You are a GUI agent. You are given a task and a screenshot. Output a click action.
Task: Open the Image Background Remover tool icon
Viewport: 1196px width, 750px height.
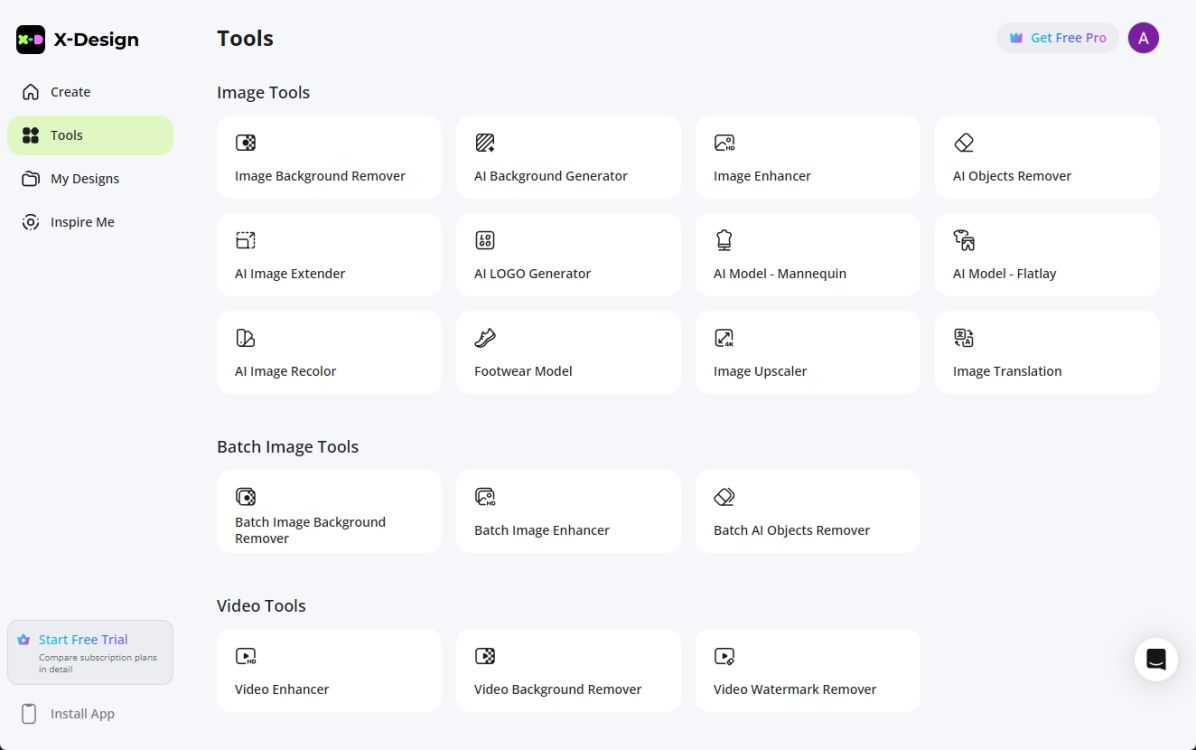pos(245,143)
